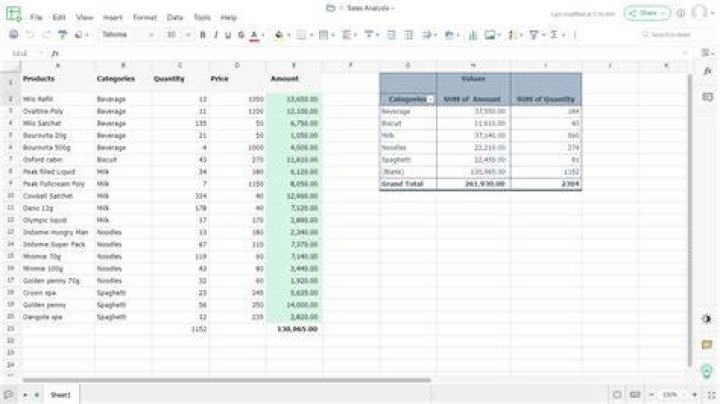Insert a chart using chart icon
Image resolution: width=720 pixels, height=404 pixels.
coord(472,35)
